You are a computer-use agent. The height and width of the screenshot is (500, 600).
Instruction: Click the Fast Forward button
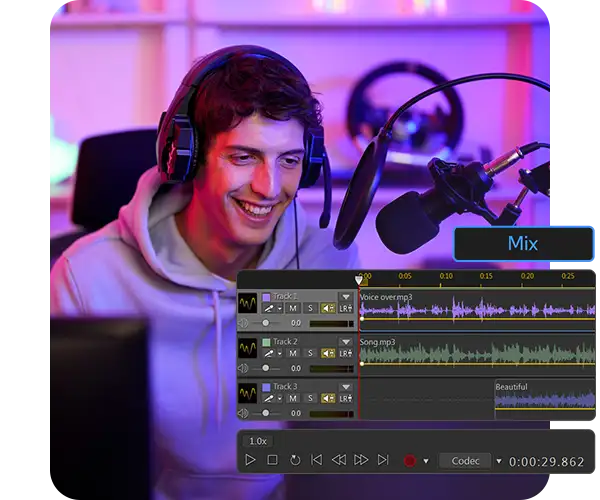(361, 460)
